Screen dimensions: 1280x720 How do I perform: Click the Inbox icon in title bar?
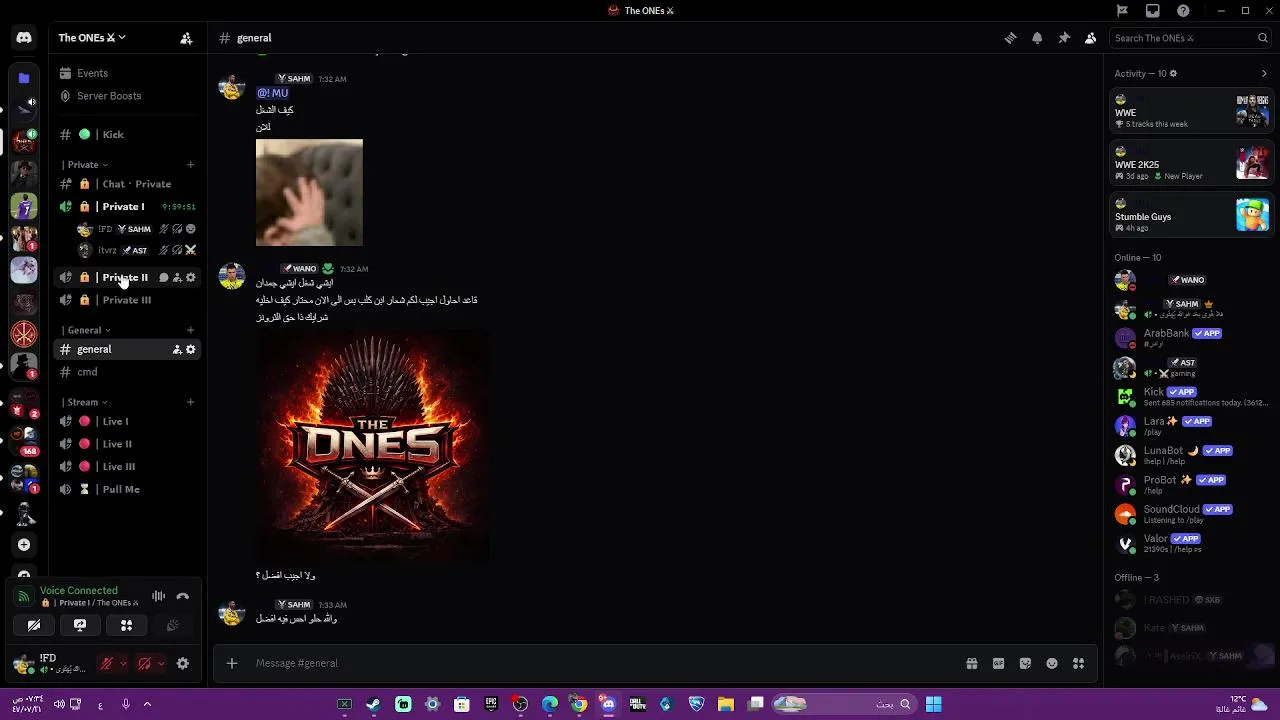pos(1153,11)
